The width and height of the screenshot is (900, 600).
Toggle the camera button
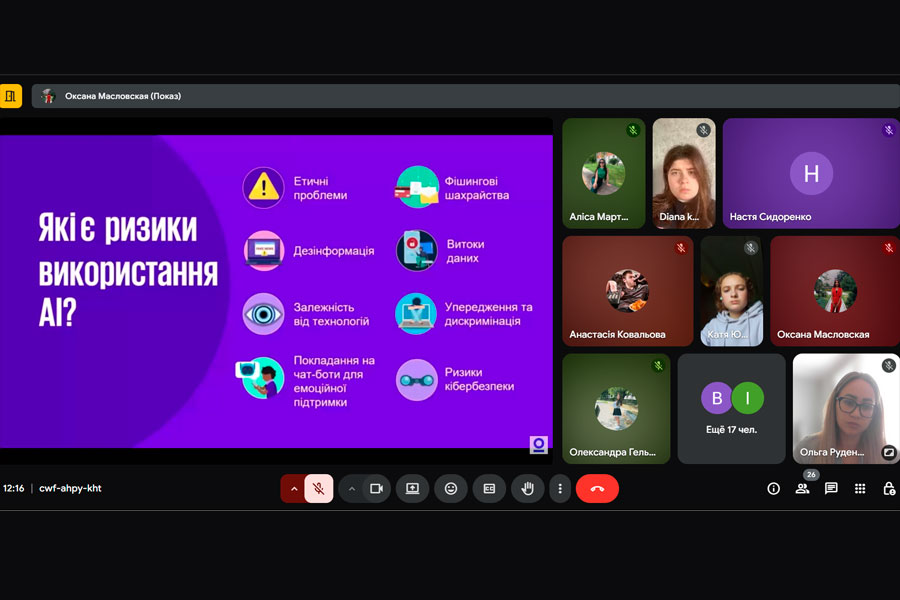(x=377, y=489)
